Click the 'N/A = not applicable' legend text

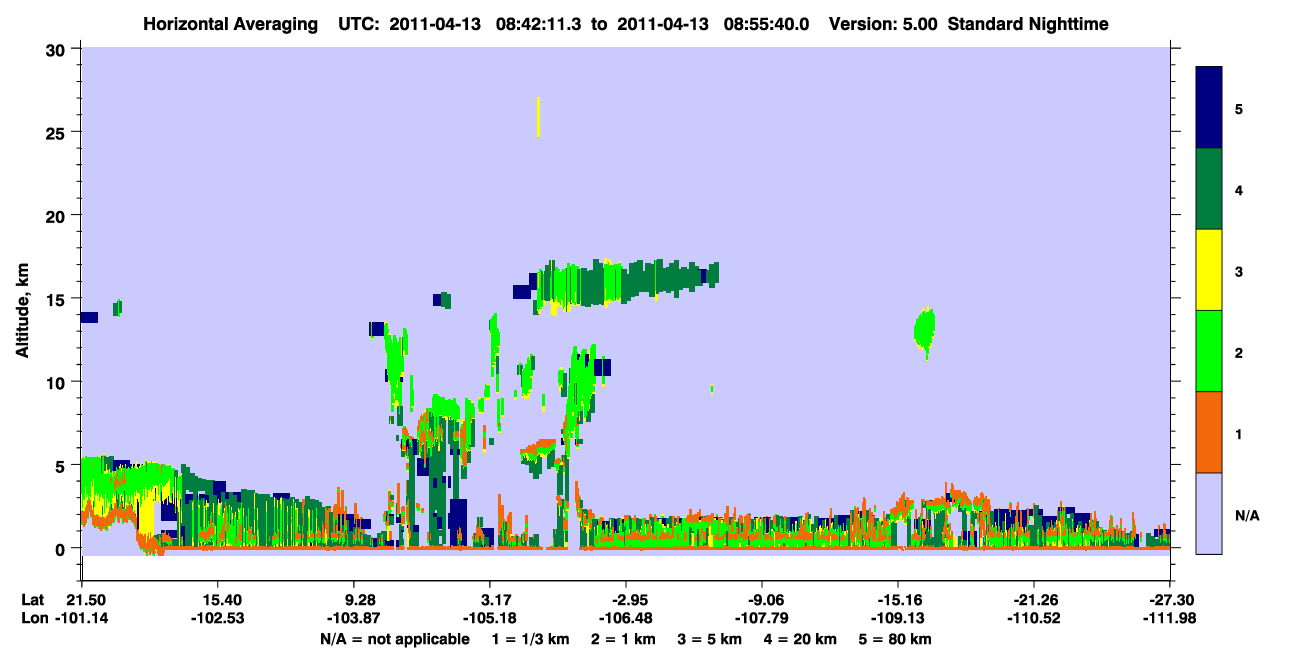(395, 639)
